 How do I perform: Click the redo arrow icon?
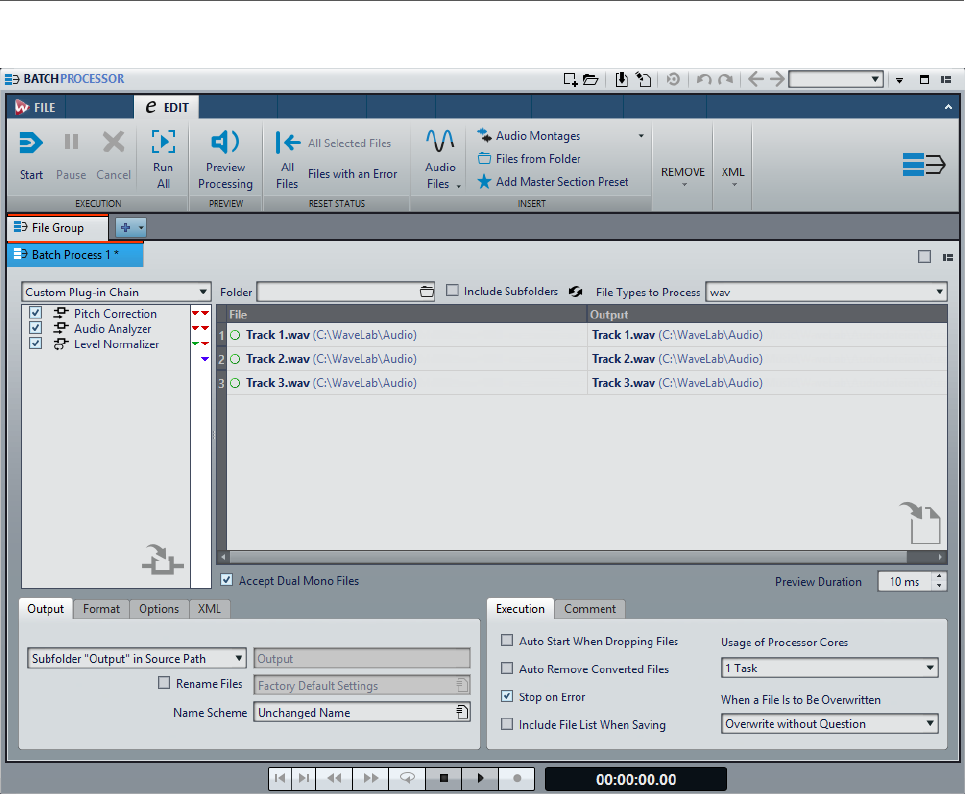click(x=726, y=79)
